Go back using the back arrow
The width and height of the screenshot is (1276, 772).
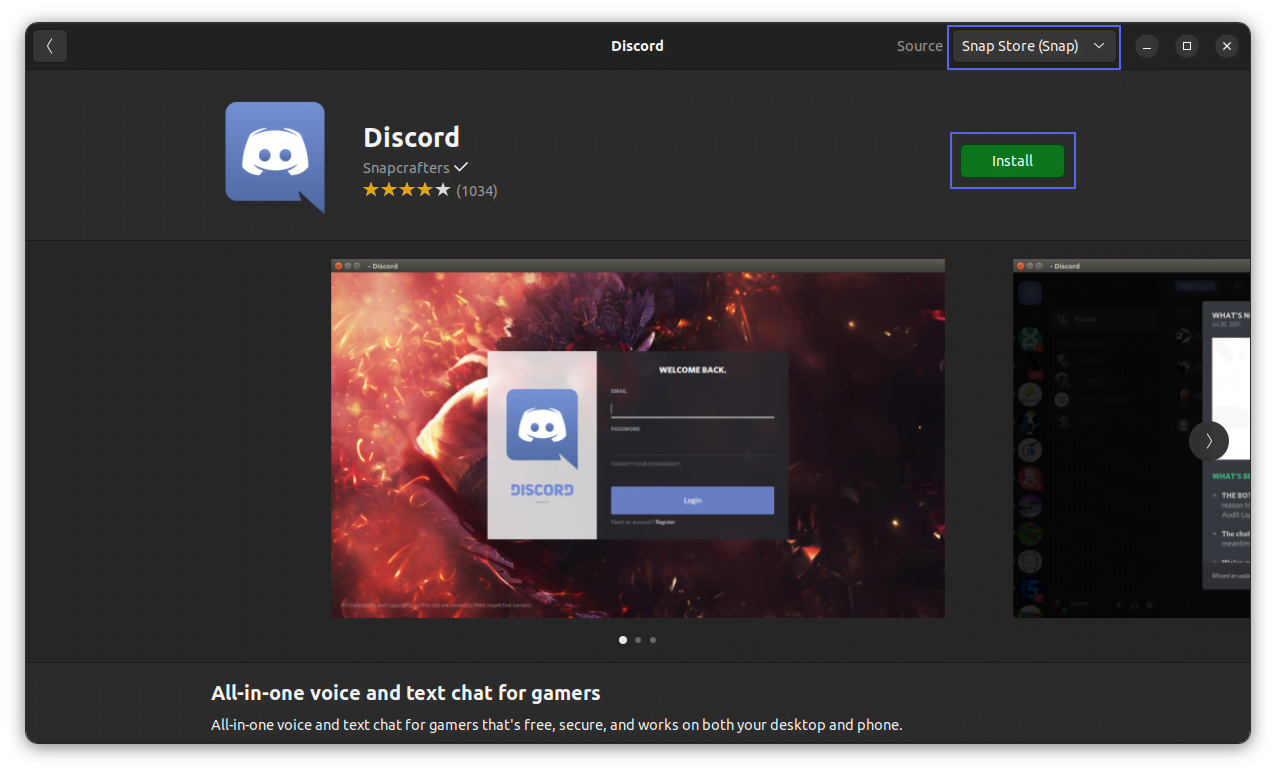(49, 45)
